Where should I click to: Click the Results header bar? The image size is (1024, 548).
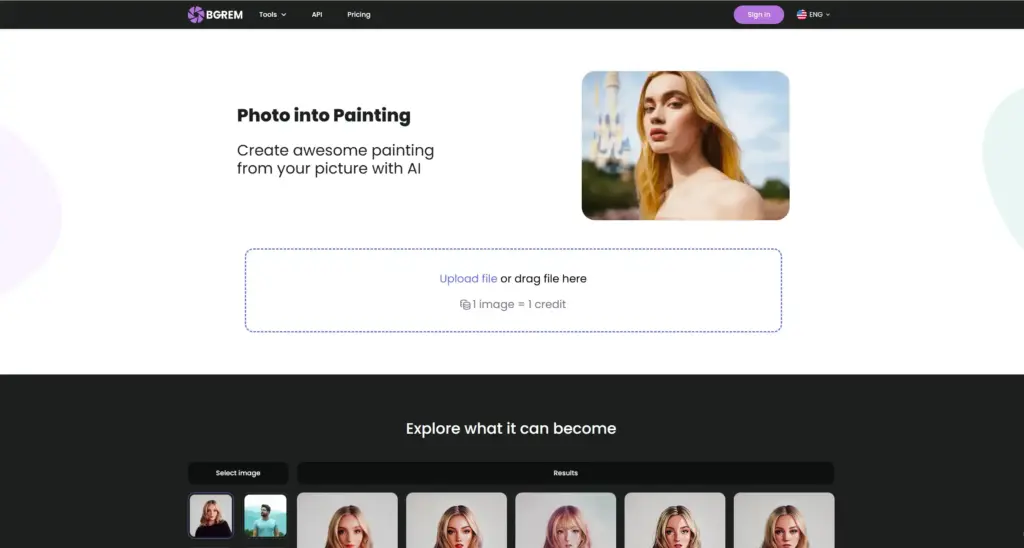point(566,473)
